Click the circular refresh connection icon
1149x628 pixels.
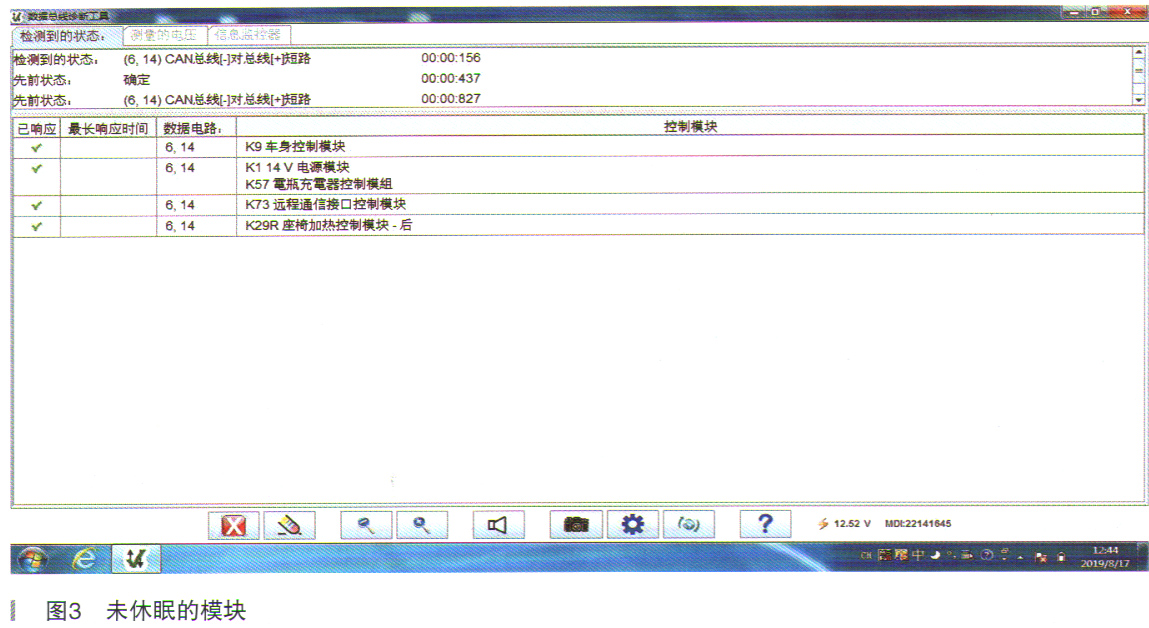(x=689, y=525)
